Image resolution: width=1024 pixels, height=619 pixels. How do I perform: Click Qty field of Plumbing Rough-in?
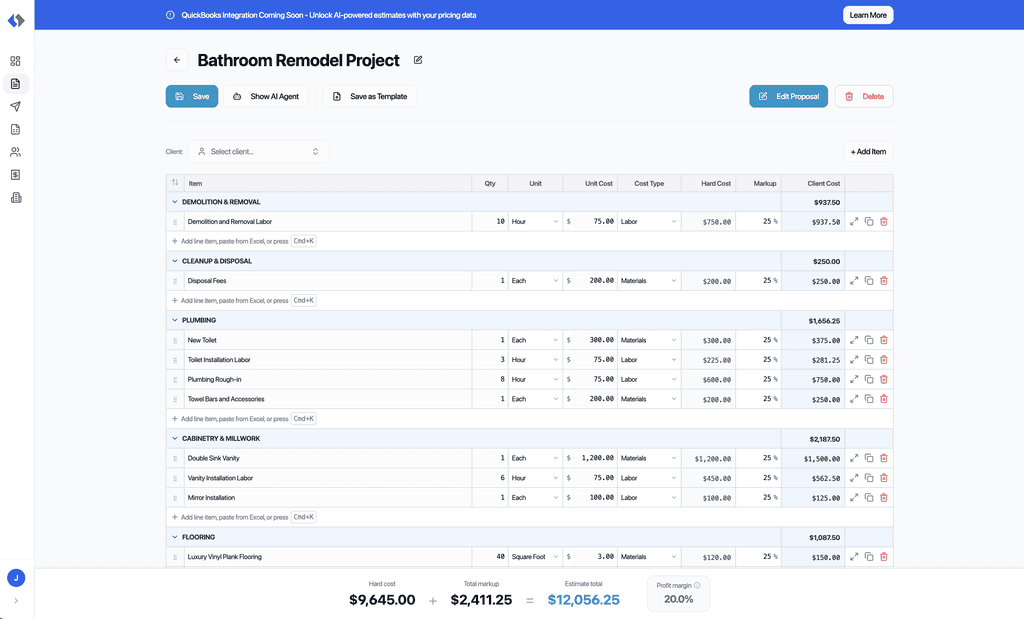tap(490, 379)
